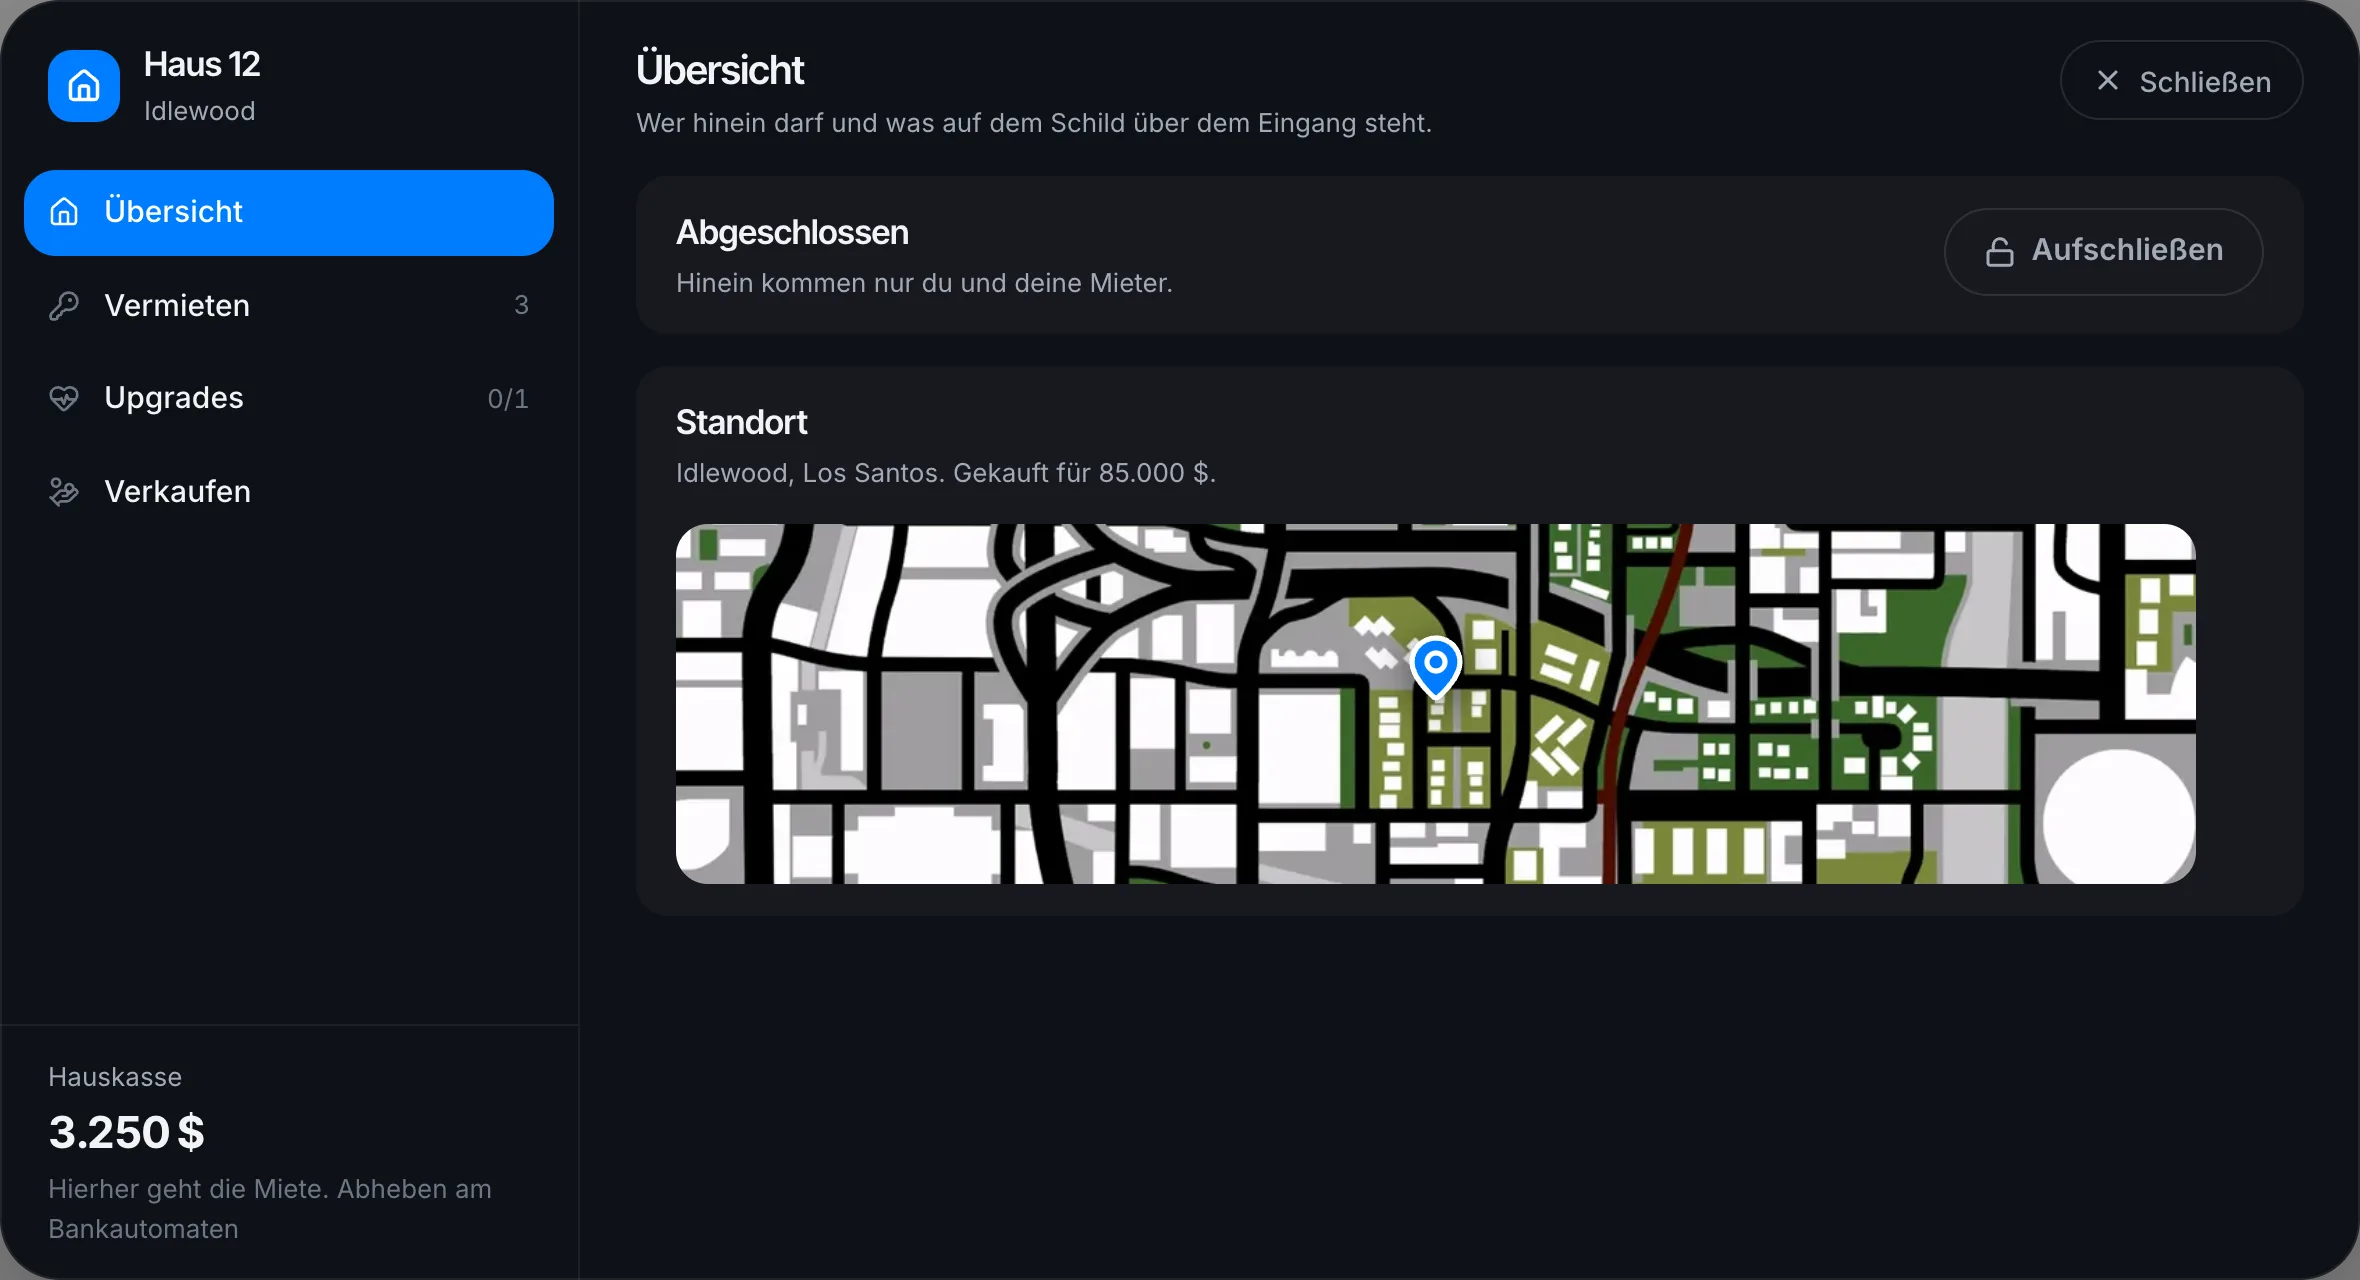Click the Idlewood map thumbnail
The height and width of the screenshot is (1280, 2360).
[x=1435, y=704]
